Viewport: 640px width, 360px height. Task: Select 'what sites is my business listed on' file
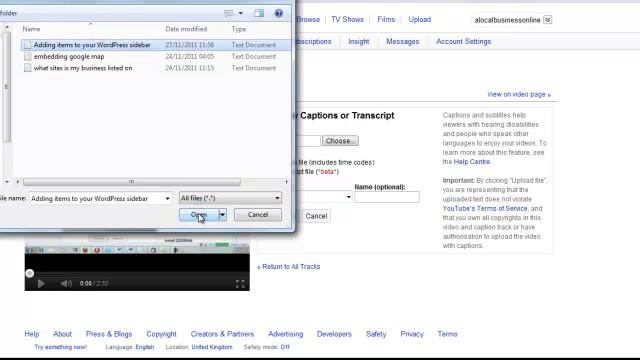point(83,68)
